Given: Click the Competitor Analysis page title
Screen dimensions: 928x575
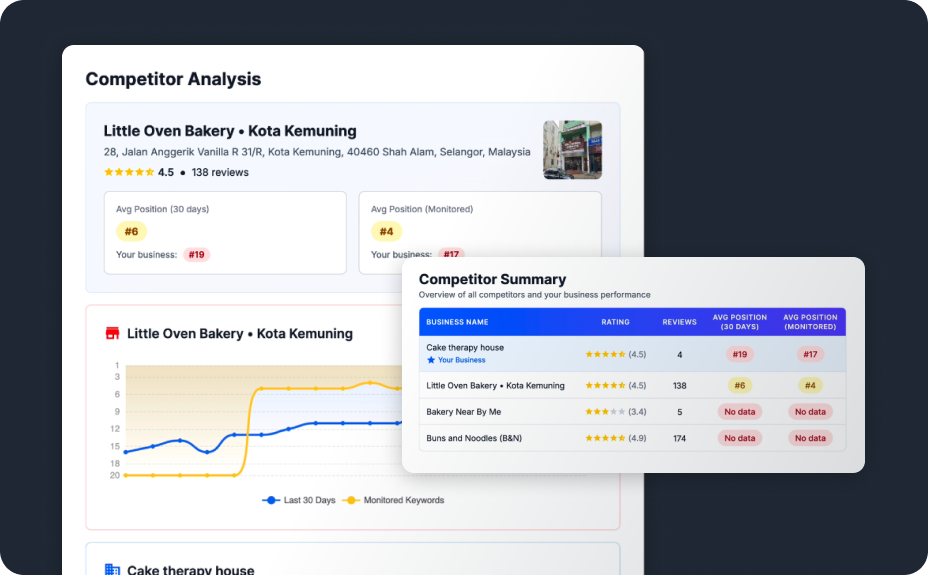Looking at the screenshot, I should [x=173, y=79].
